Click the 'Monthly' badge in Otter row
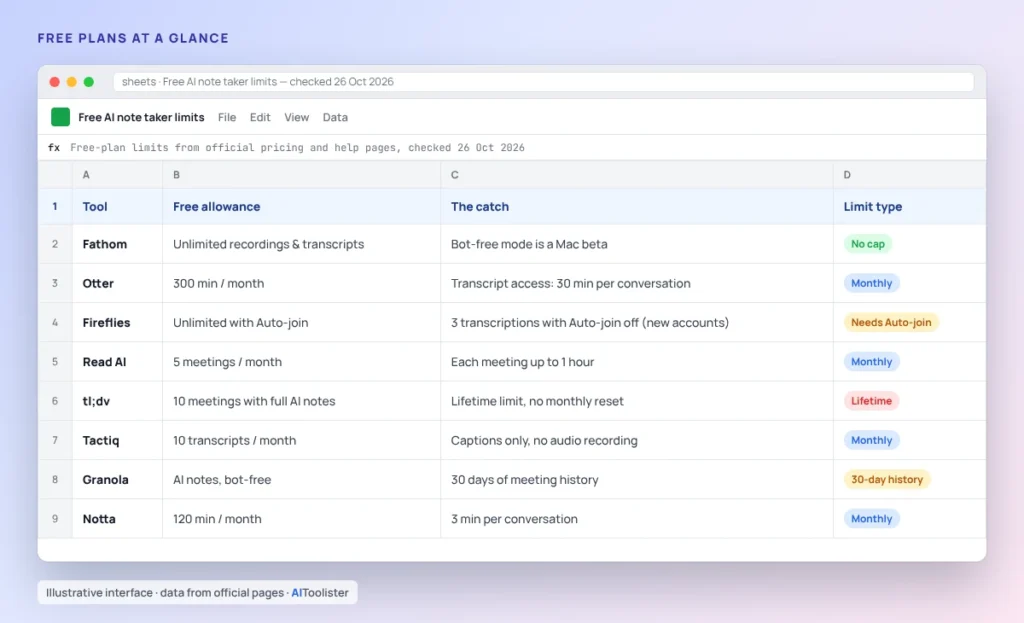The height and width of the screenshot is (623, 1024). (x=871, y=283)
